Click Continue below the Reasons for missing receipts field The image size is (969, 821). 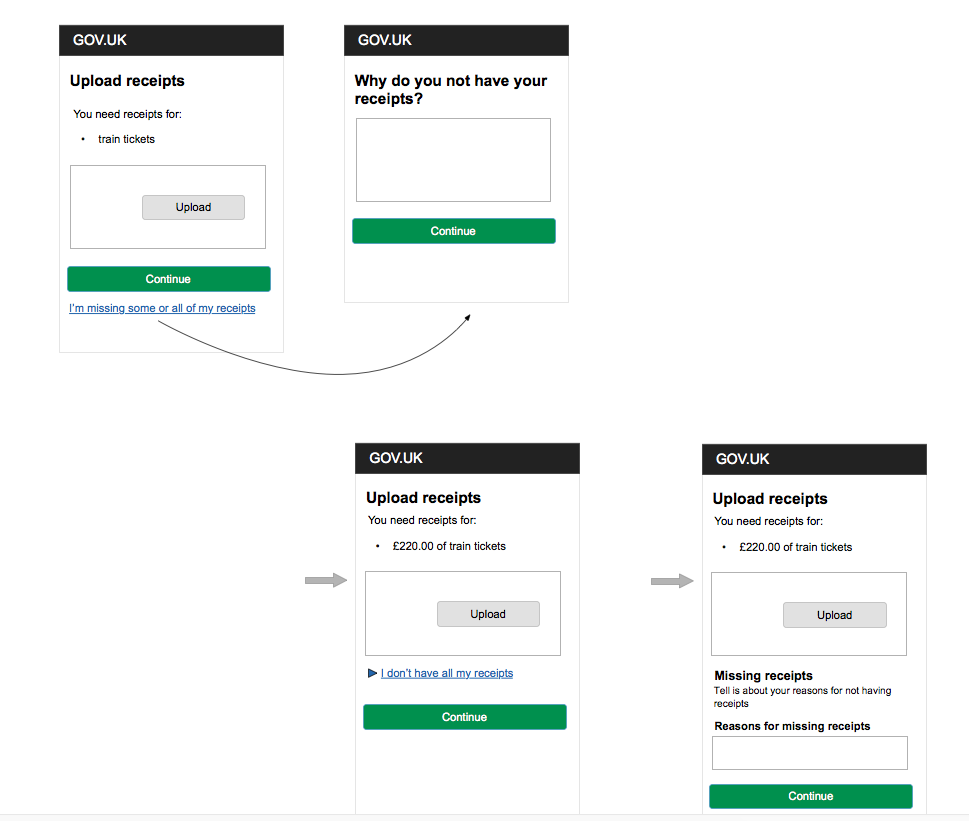(x=810, y=796)
